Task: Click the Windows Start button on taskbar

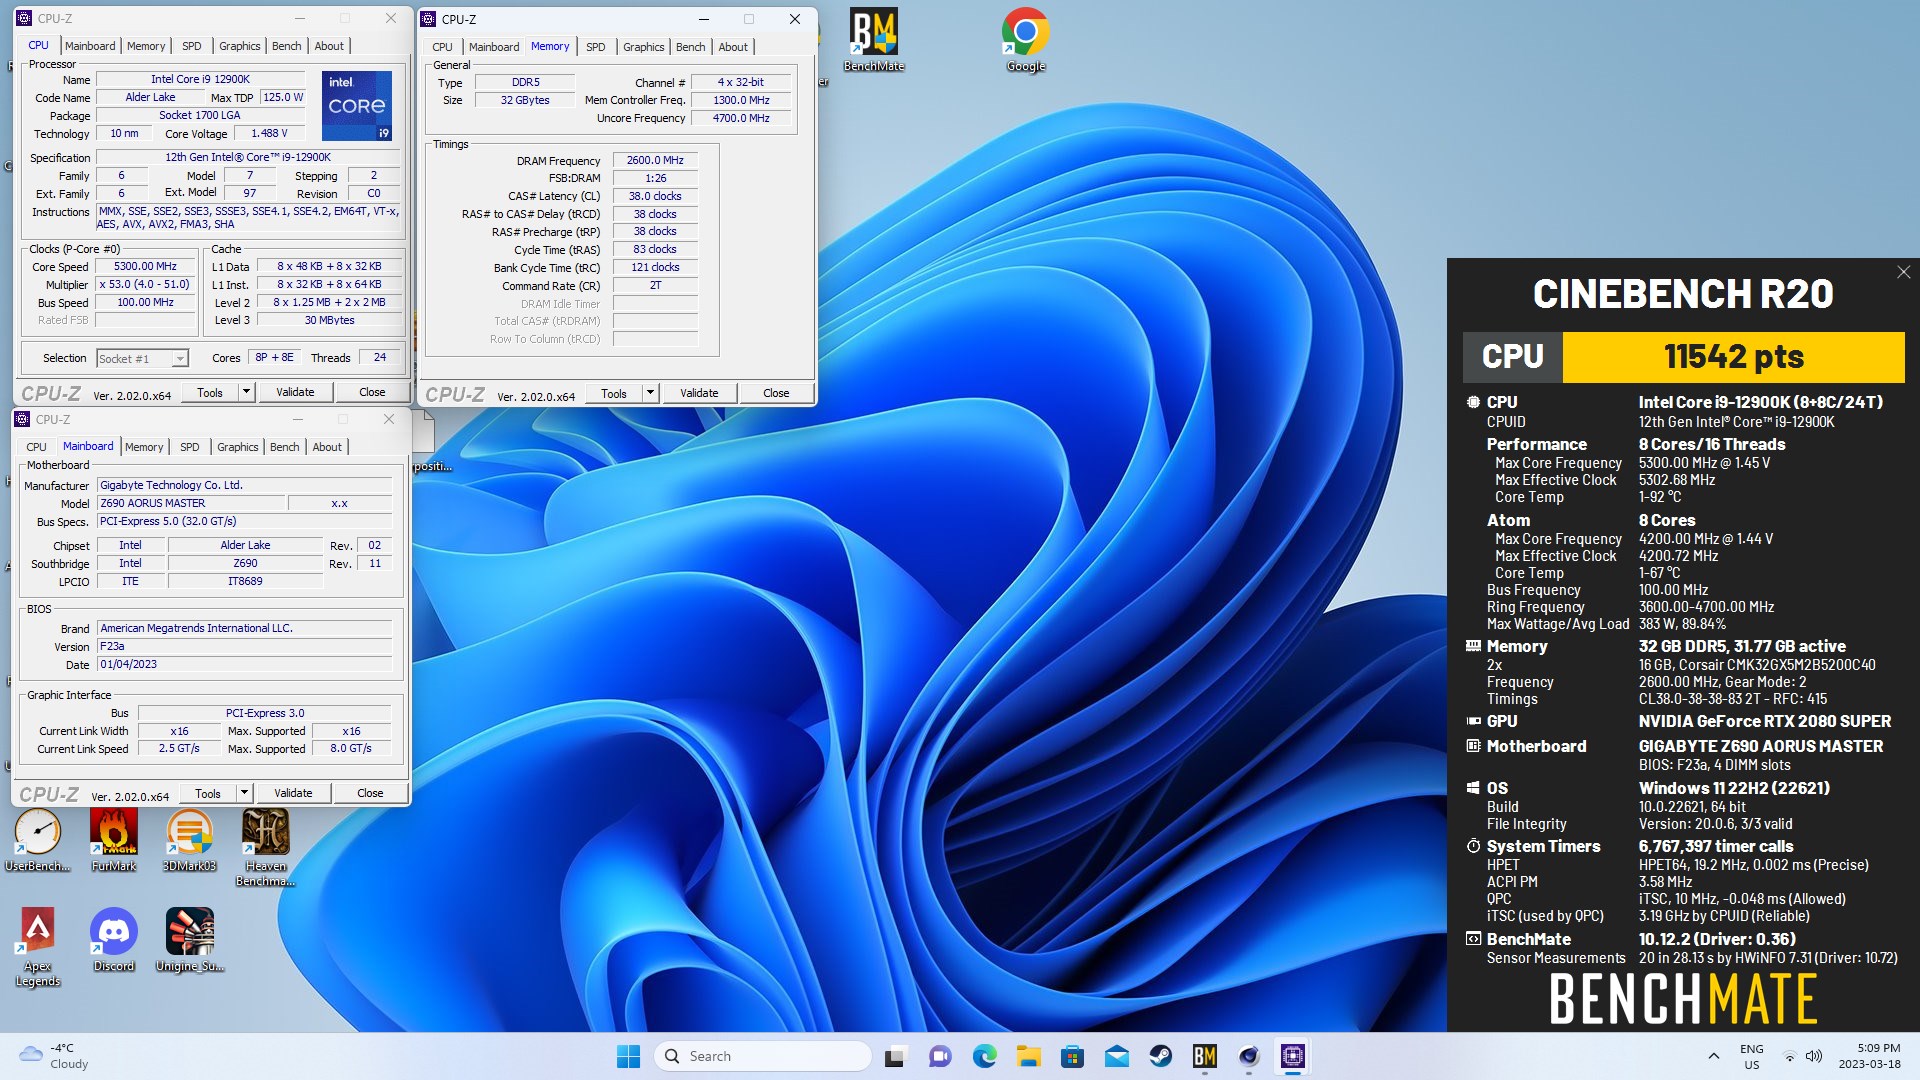Action: coord(628,1056)
